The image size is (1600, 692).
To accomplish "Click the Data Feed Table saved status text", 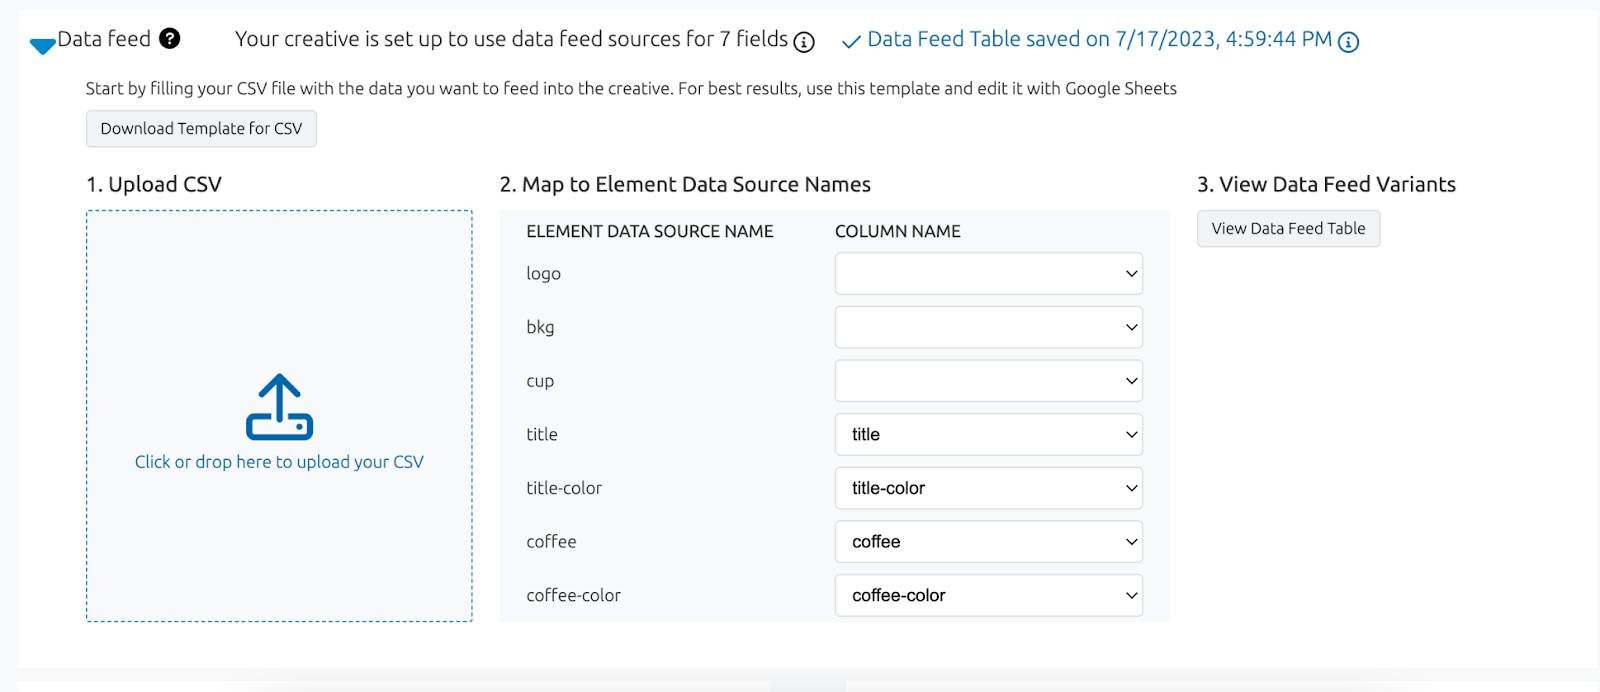I will [x=1099, y=39].
